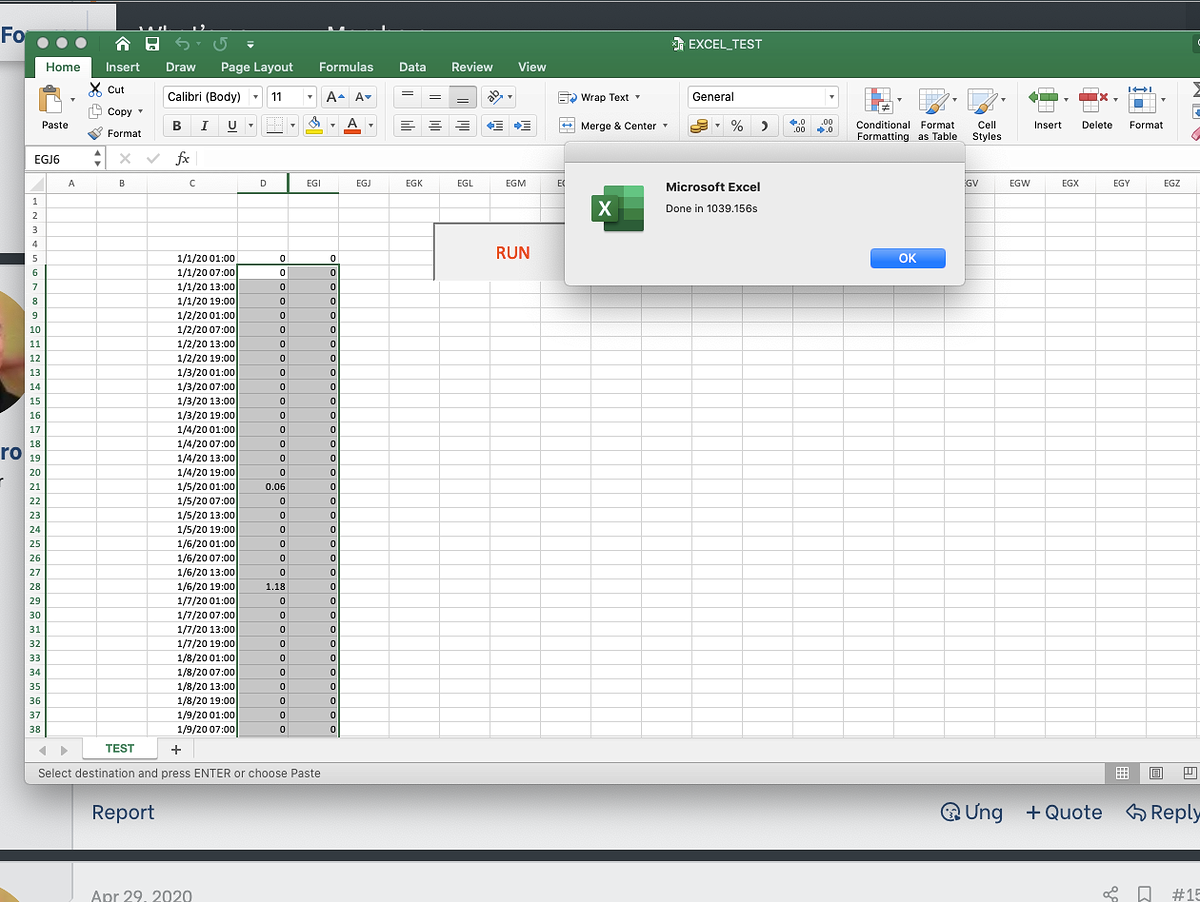The height and width of the screenshot is (902, 1200).
Task: Expand the fill color options arrow
Action: pyautogui.click(x=331, y=126)
